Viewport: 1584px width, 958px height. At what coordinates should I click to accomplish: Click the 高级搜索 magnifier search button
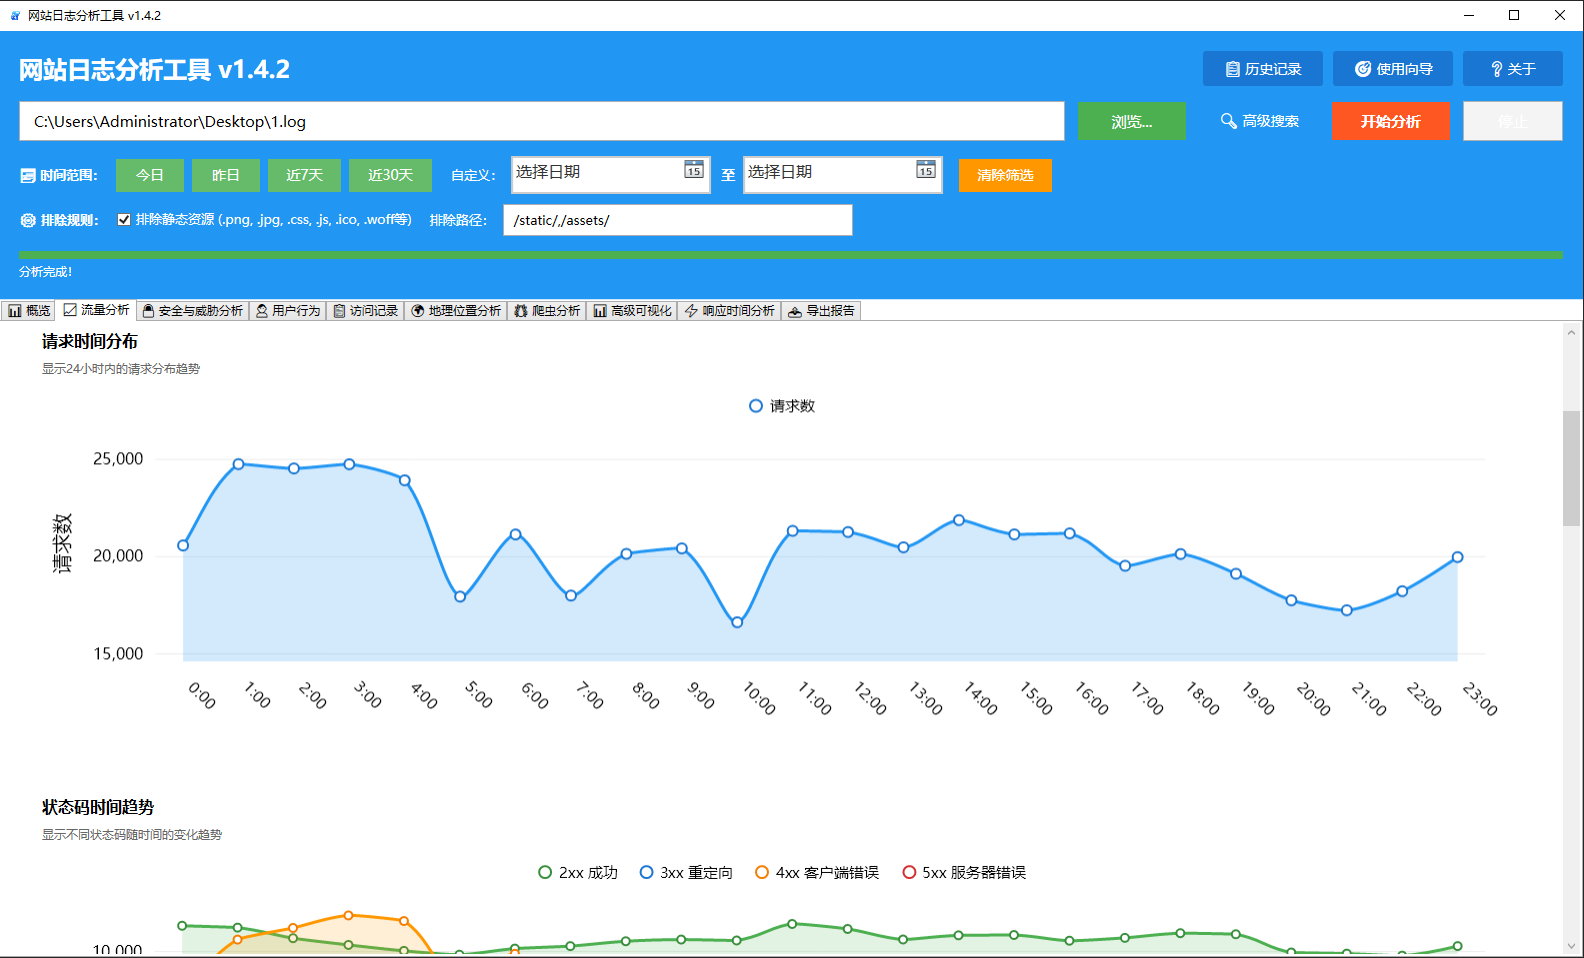1259,121
